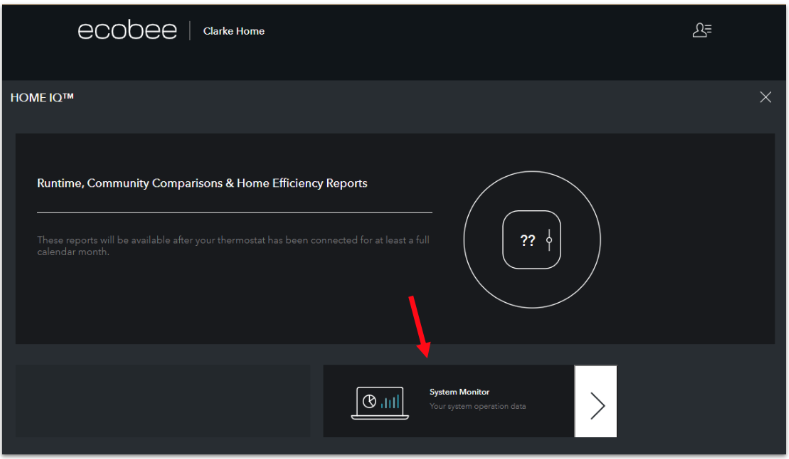Click the thermostat question-mark illustration
This screenshot has height=459, width=789.
tap(531, 240)
